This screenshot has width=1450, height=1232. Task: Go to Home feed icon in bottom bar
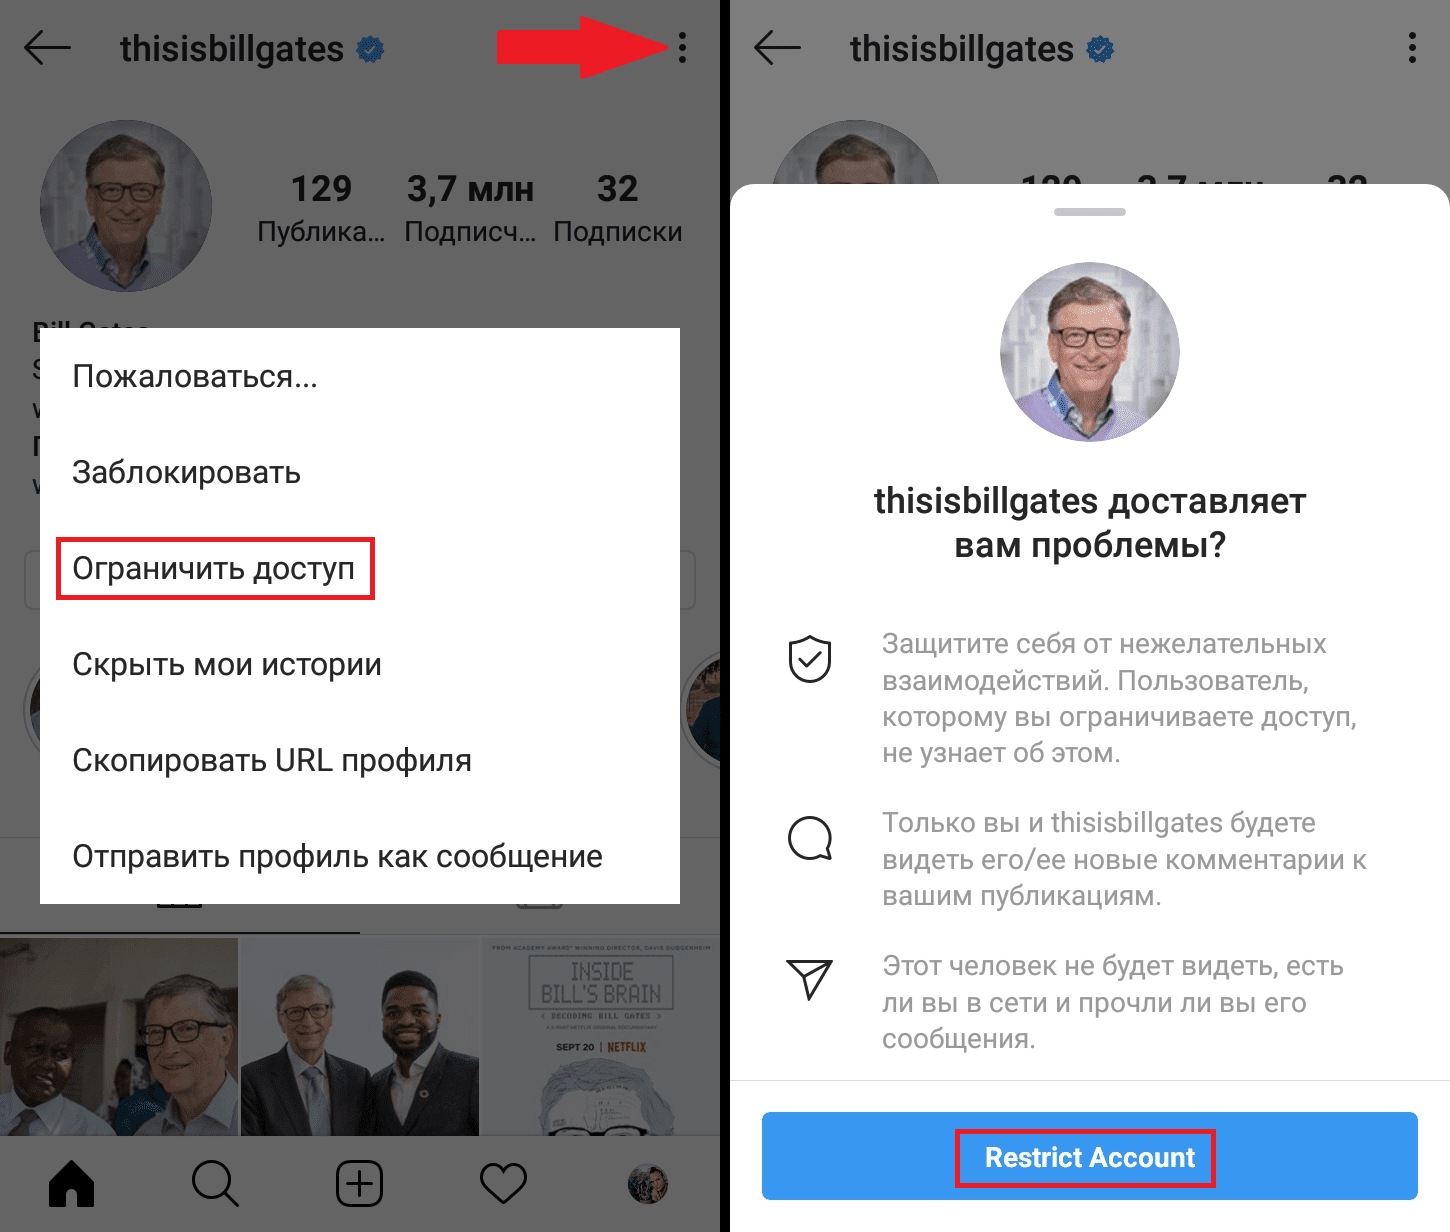pyautogui.click(x=72, y=1184)
